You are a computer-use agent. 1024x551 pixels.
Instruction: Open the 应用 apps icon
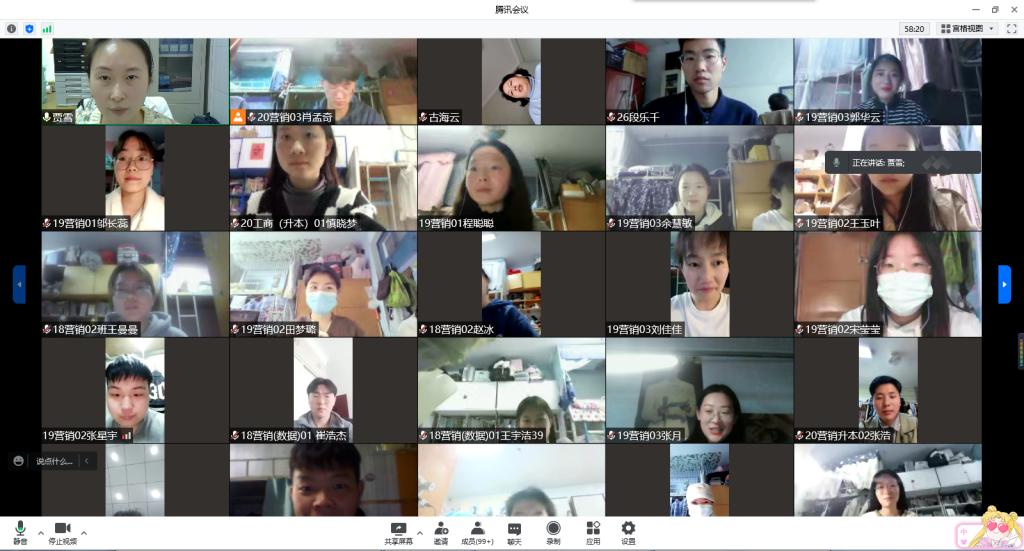pos(592,531)
